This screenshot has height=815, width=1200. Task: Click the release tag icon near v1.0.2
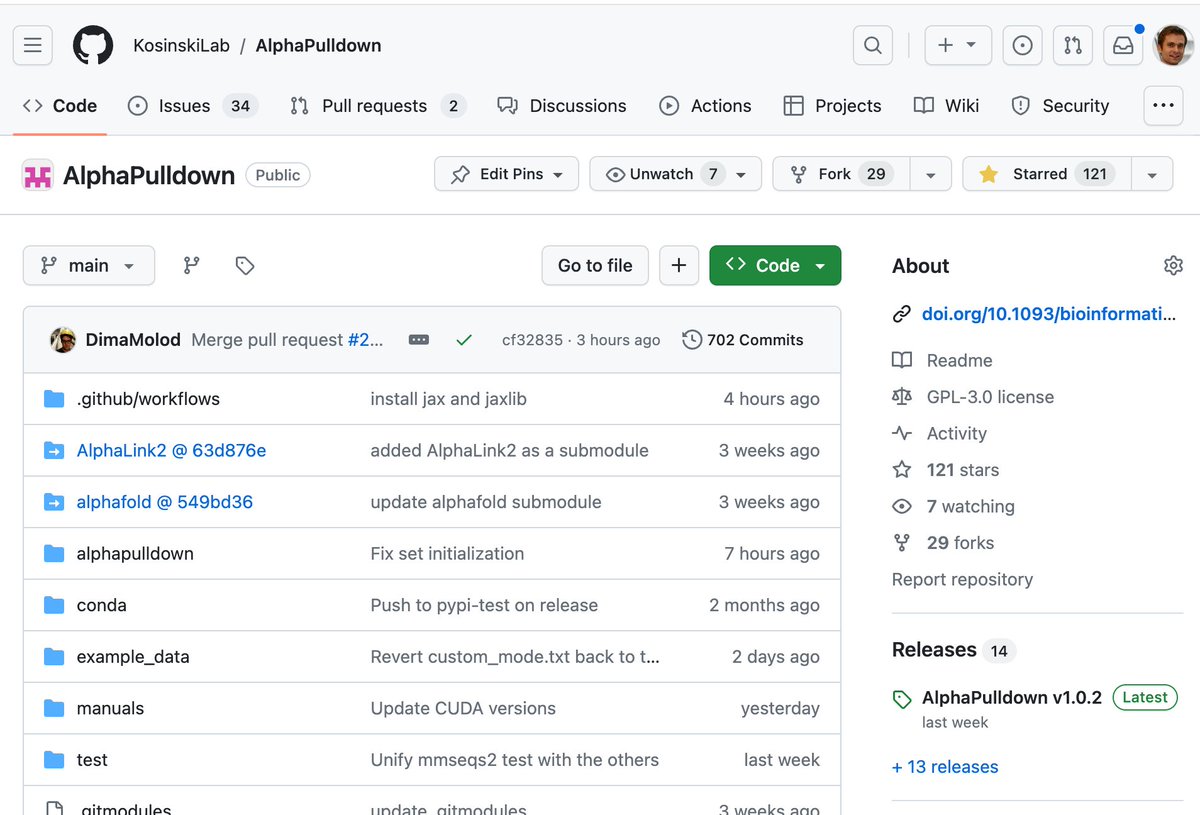click(902, 699)
